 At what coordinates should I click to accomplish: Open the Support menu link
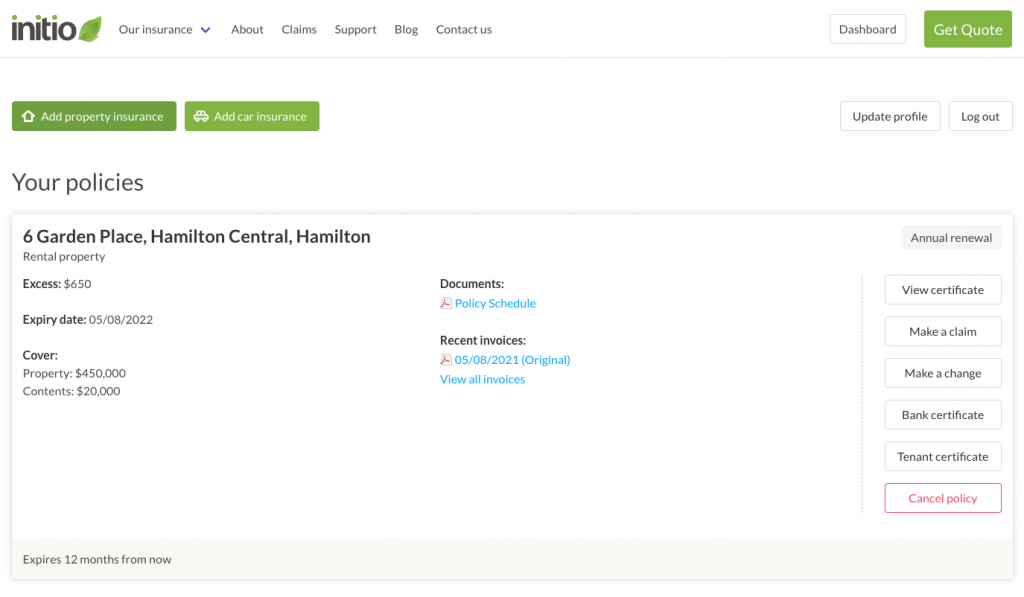pyautogui.click(x=355, y=29)
